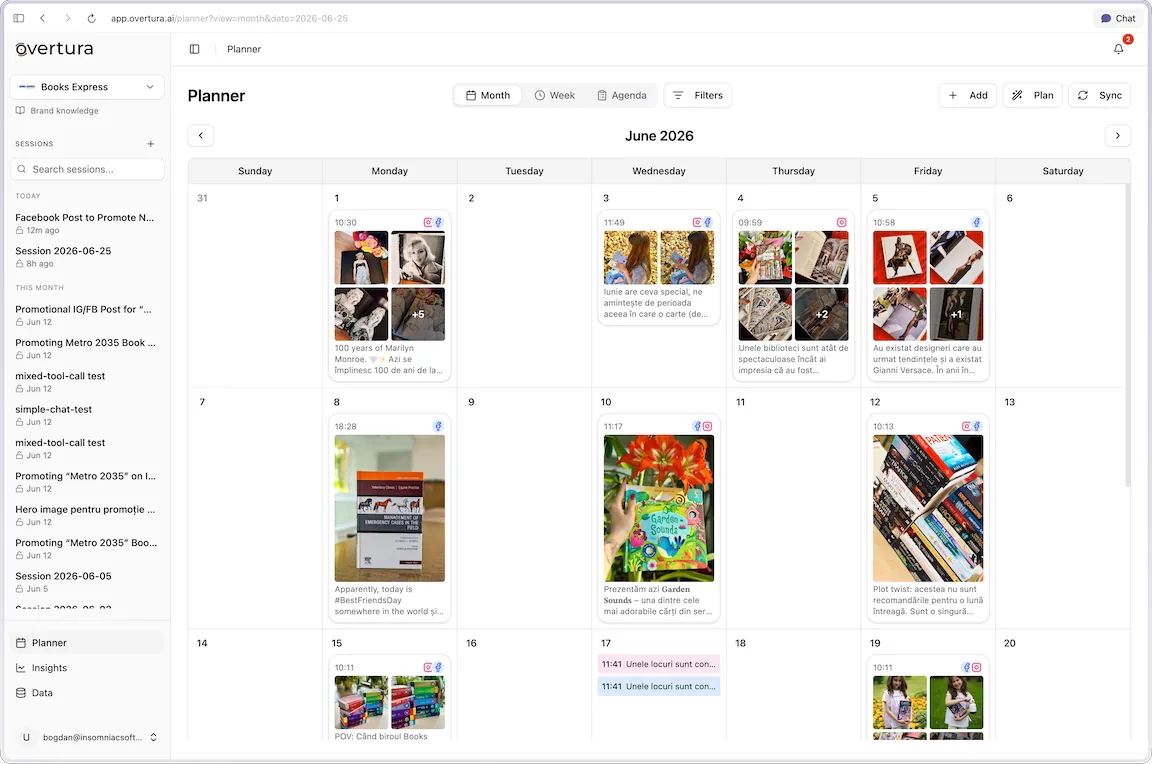Click Instagram icon on June 10 post
Image resolution: width=1152 pixels, height=764 pixels.
pyautogui.click(x=708, y=426)
